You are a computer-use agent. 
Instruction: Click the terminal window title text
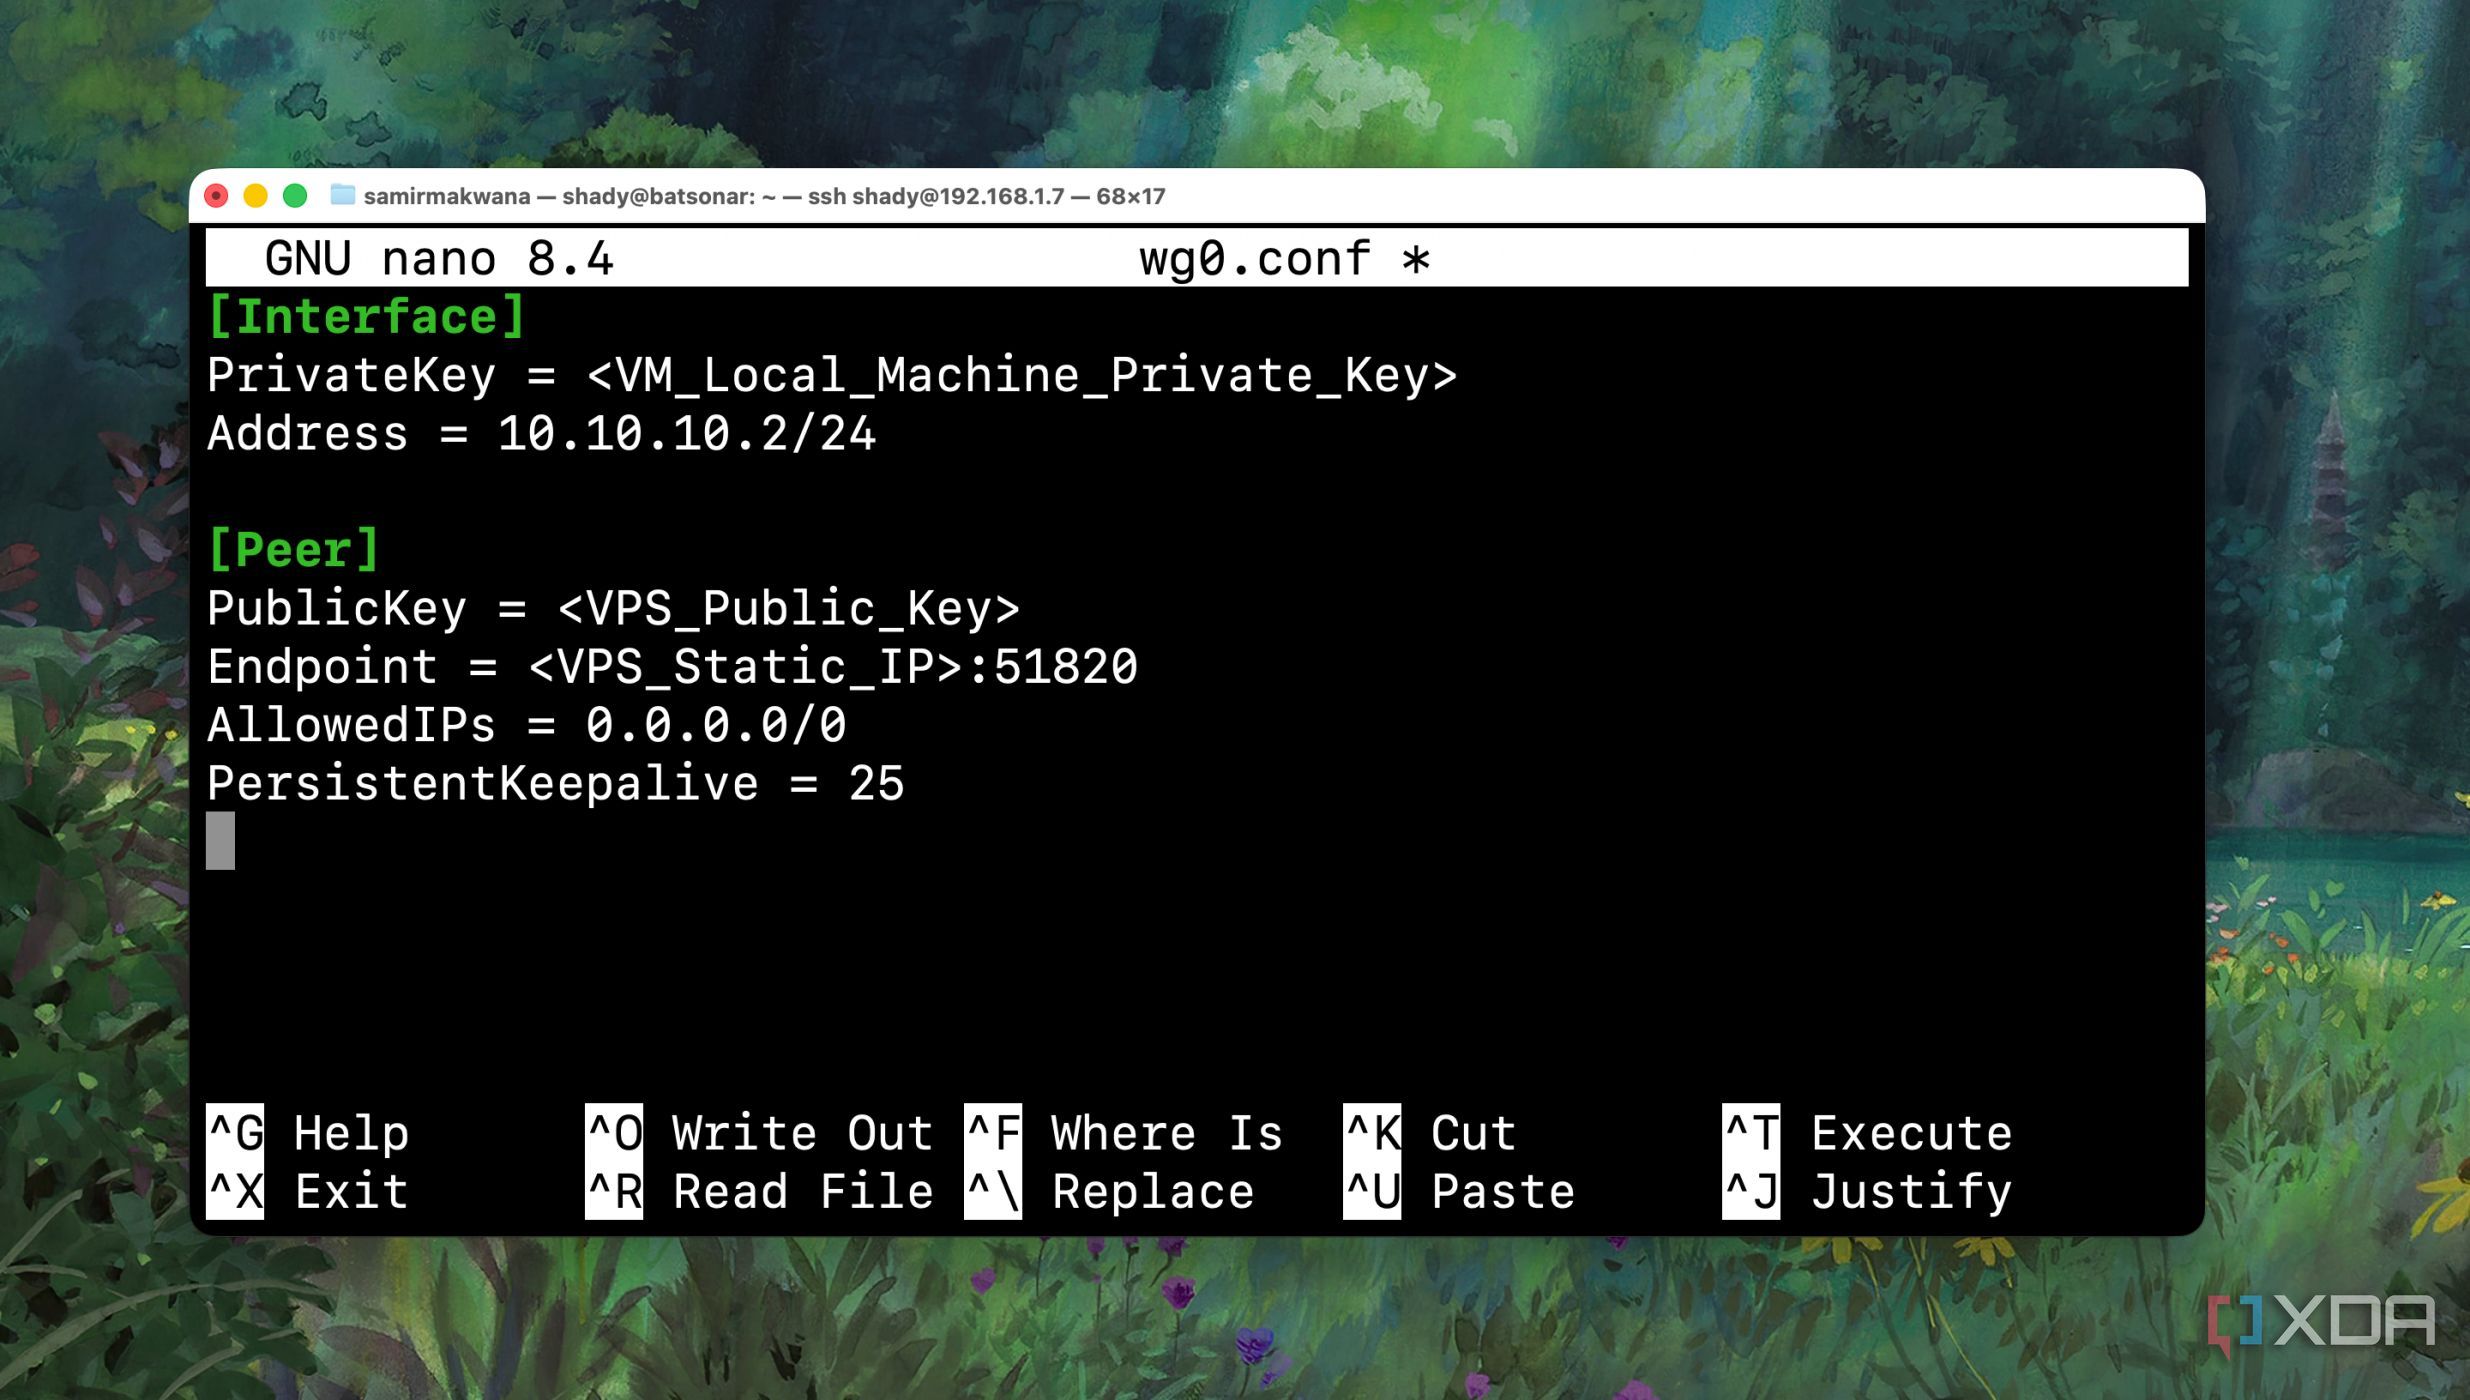[764, 196]
